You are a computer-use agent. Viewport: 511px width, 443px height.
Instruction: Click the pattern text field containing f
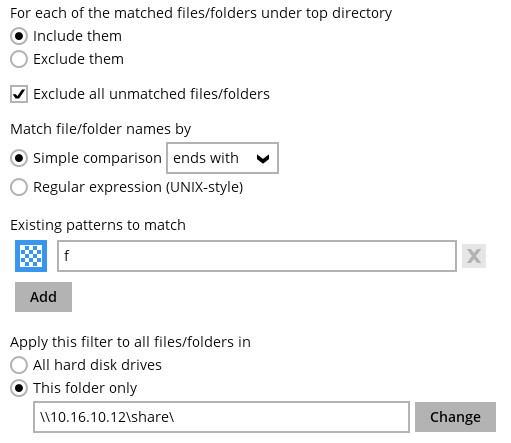coord(257,256)
